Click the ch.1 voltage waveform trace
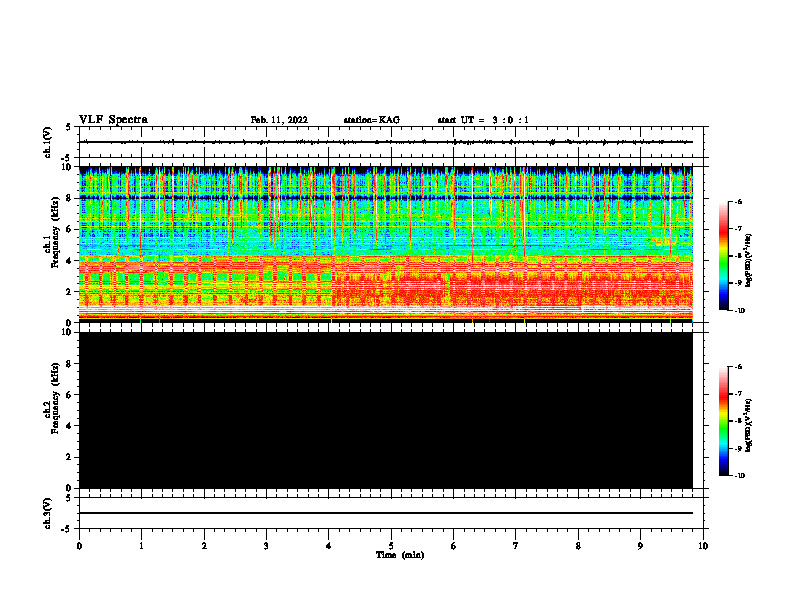Screen dimensions: 792x612 (385, 142)
